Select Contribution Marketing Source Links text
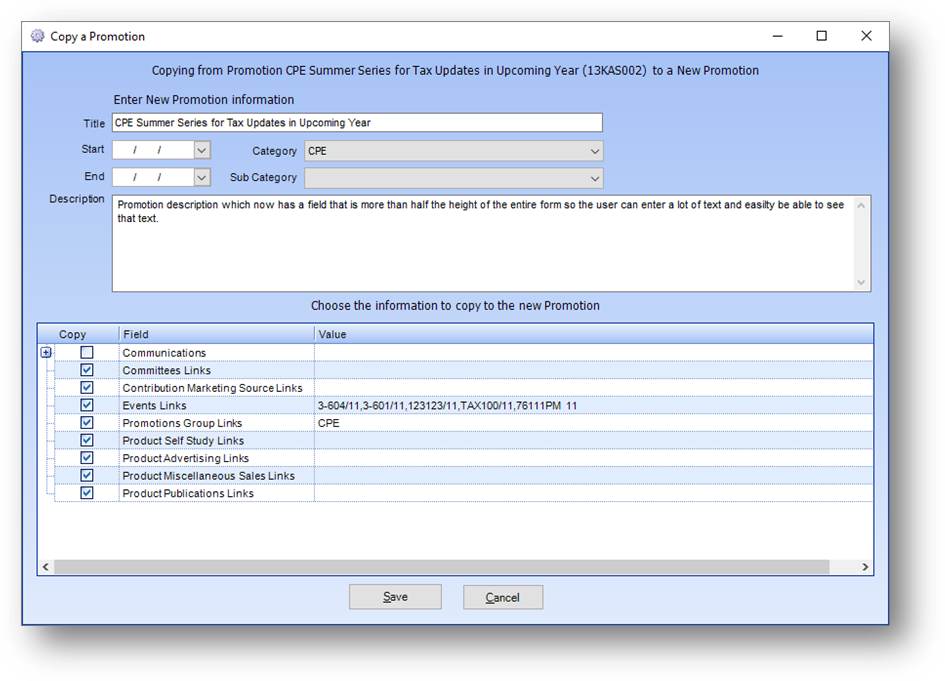 (x=212, y=388)
